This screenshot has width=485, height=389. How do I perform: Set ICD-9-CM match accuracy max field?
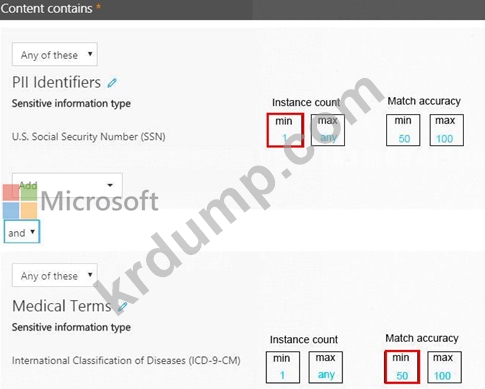point(444,367)
